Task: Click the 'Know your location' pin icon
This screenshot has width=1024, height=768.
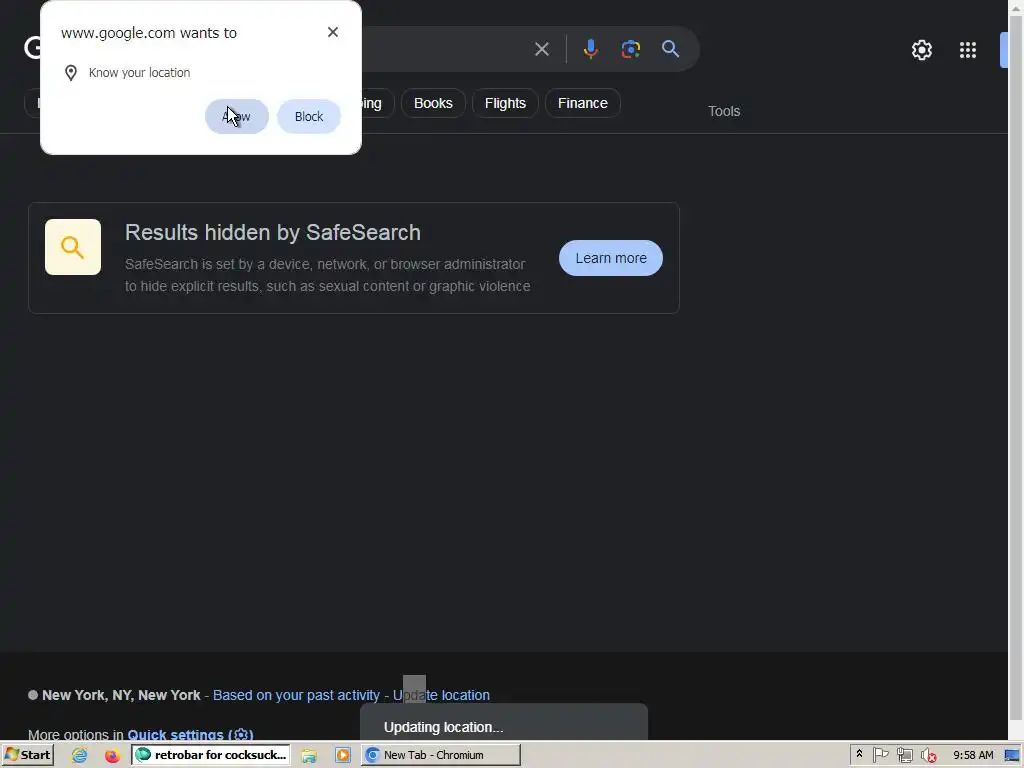Action: pyautogui.click(x=71, y=73)
